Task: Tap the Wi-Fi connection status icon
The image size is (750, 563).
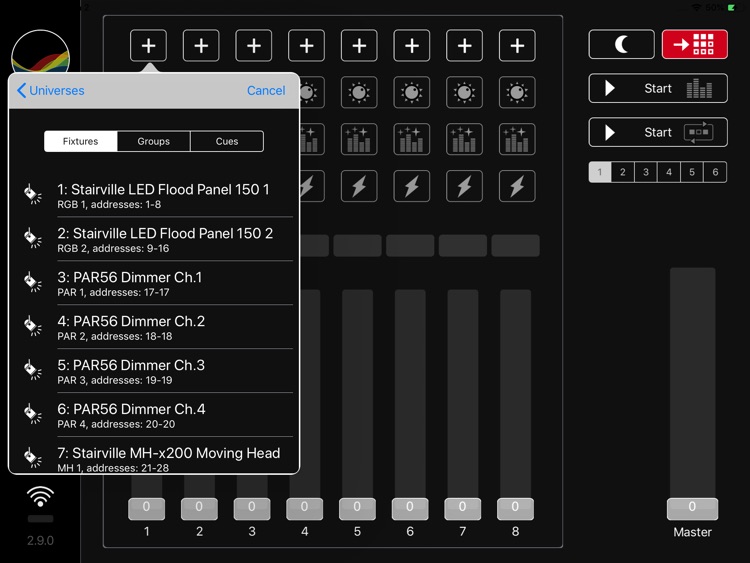Action: [x=40, y=497]
